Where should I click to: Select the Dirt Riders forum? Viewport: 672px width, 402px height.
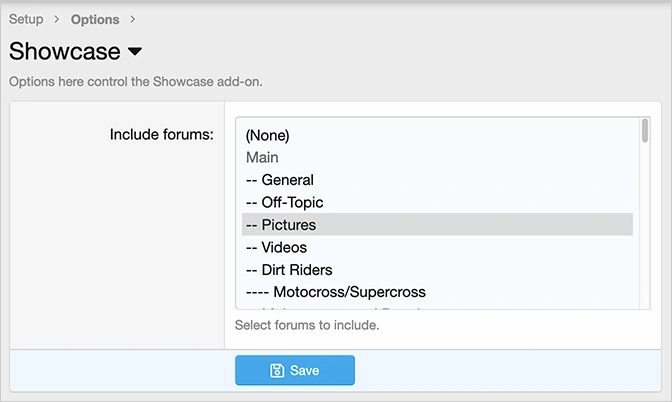coord(289,269)
